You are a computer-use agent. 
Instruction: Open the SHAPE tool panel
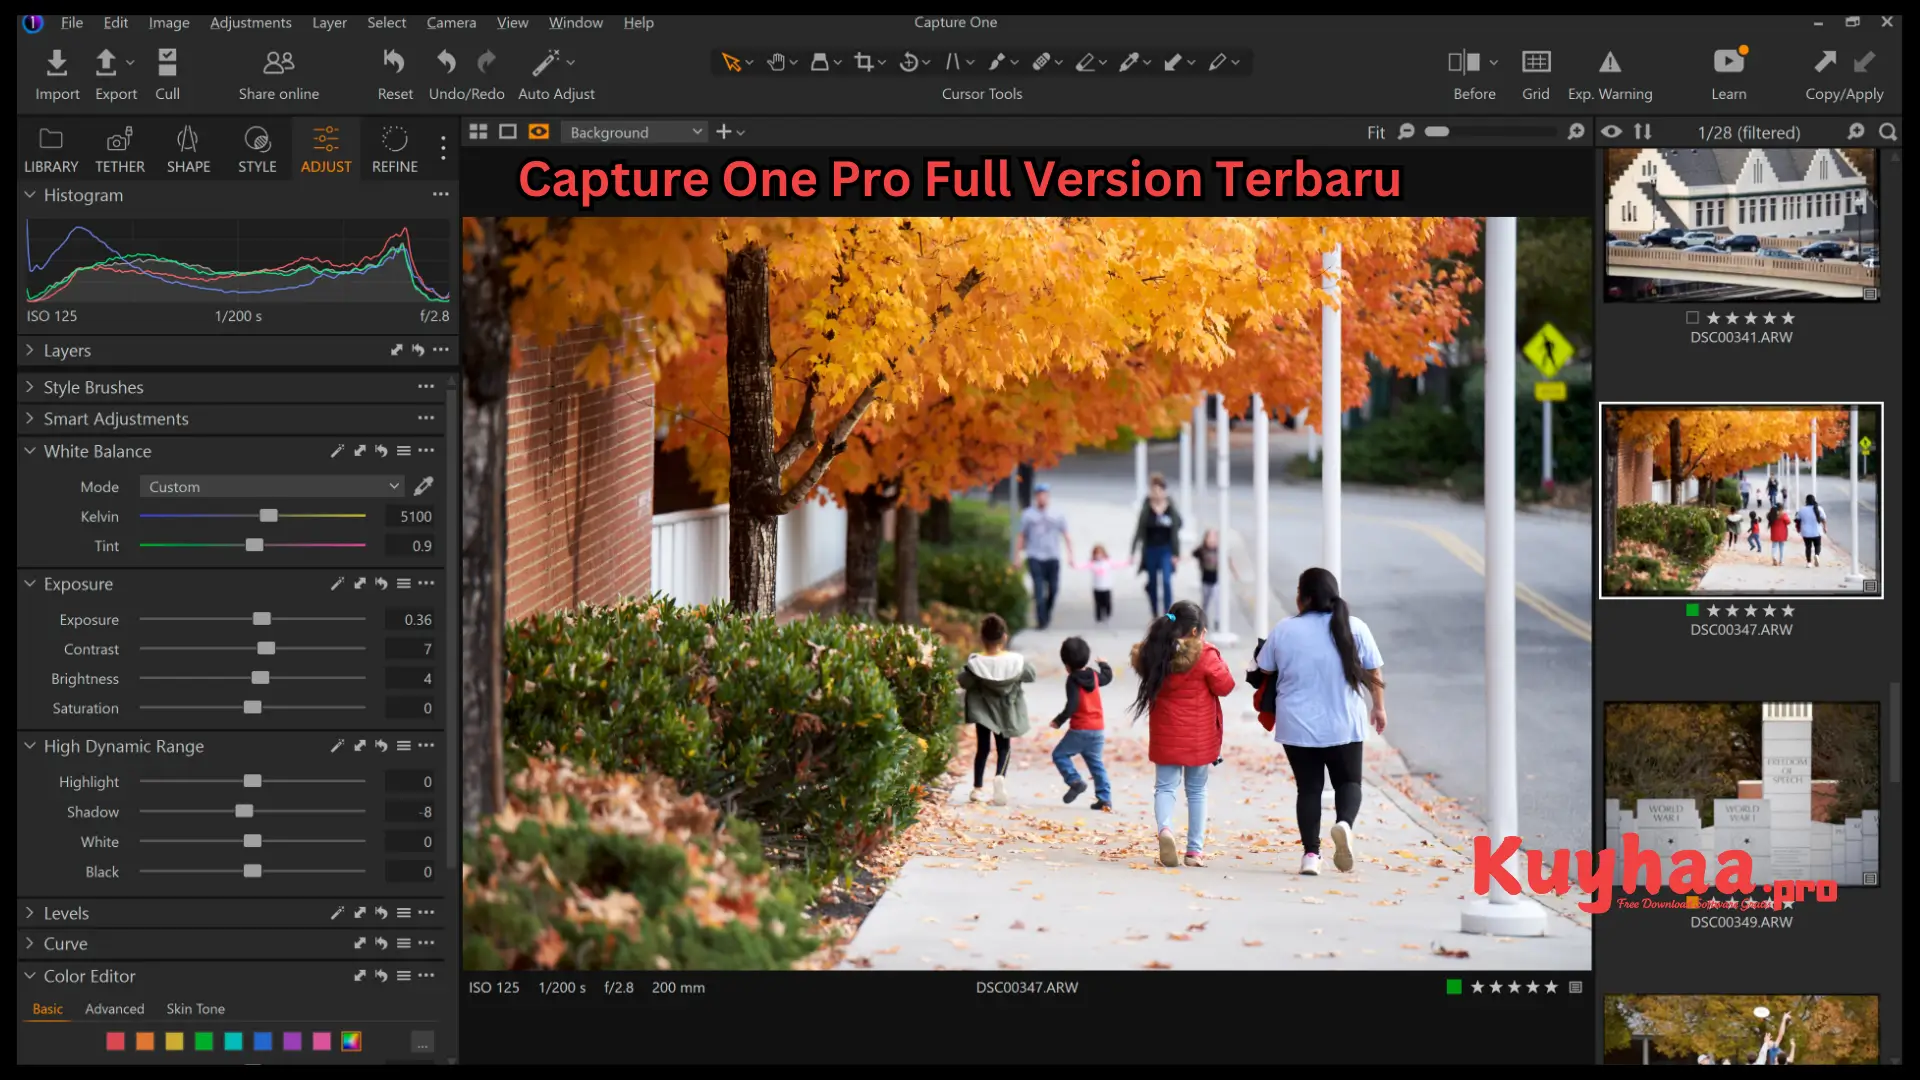(187, 148)
